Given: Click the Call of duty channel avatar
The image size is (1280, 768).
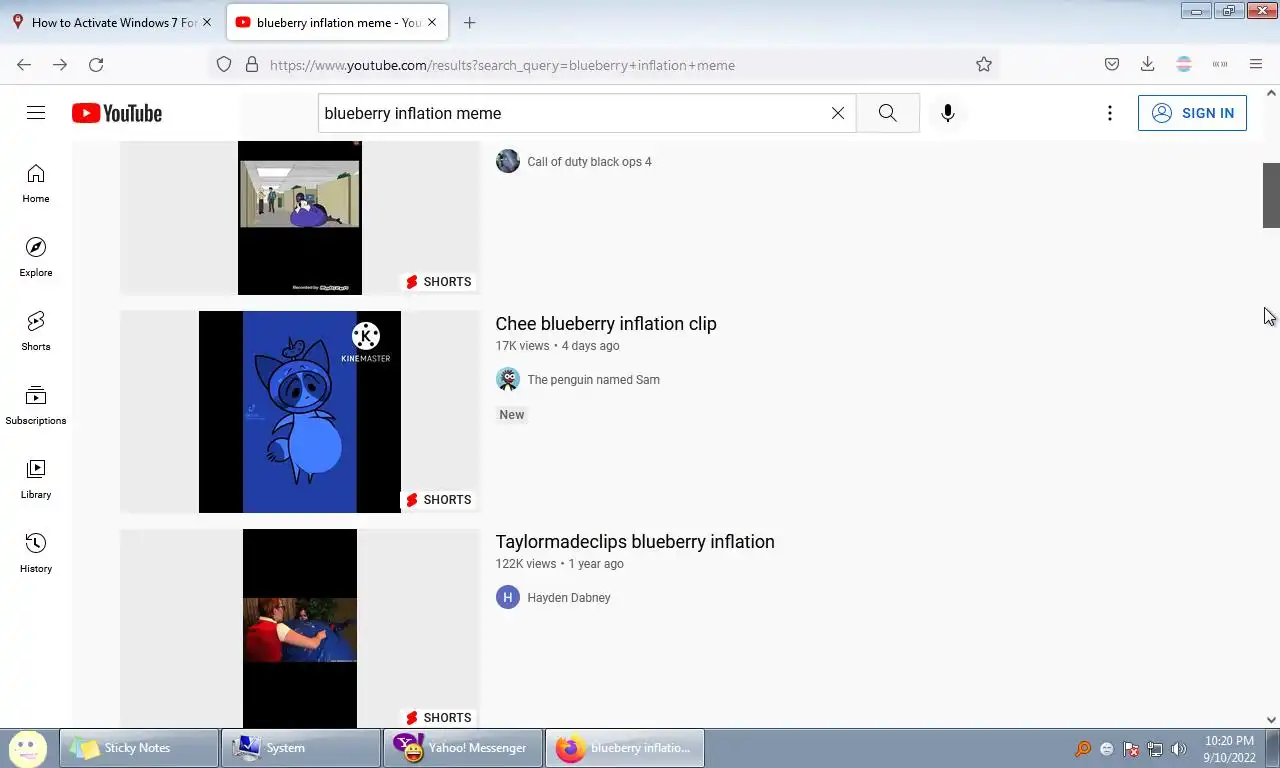Looking at the screenshot, I should click(x=508, y=161).
